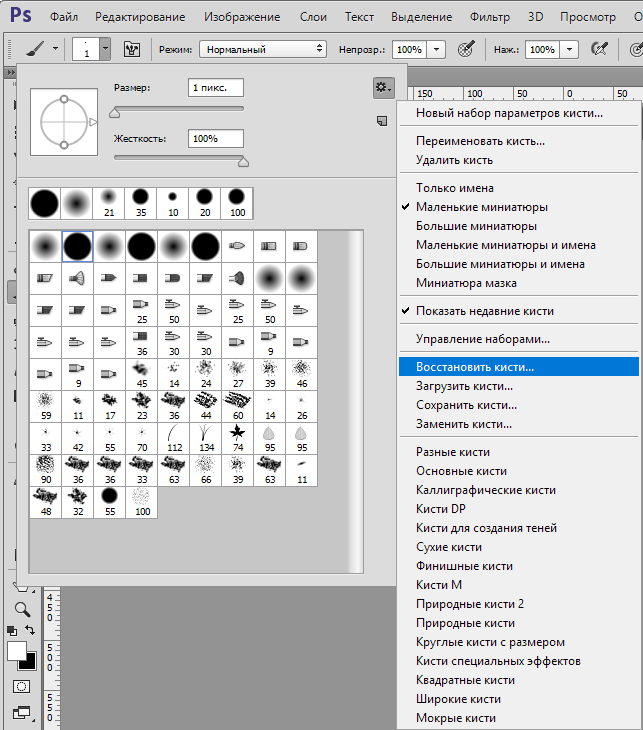Expand the 'Непрозр.' opacity dropdown arrow
This screenshot has width=643, height=730.
click(439, 48)
